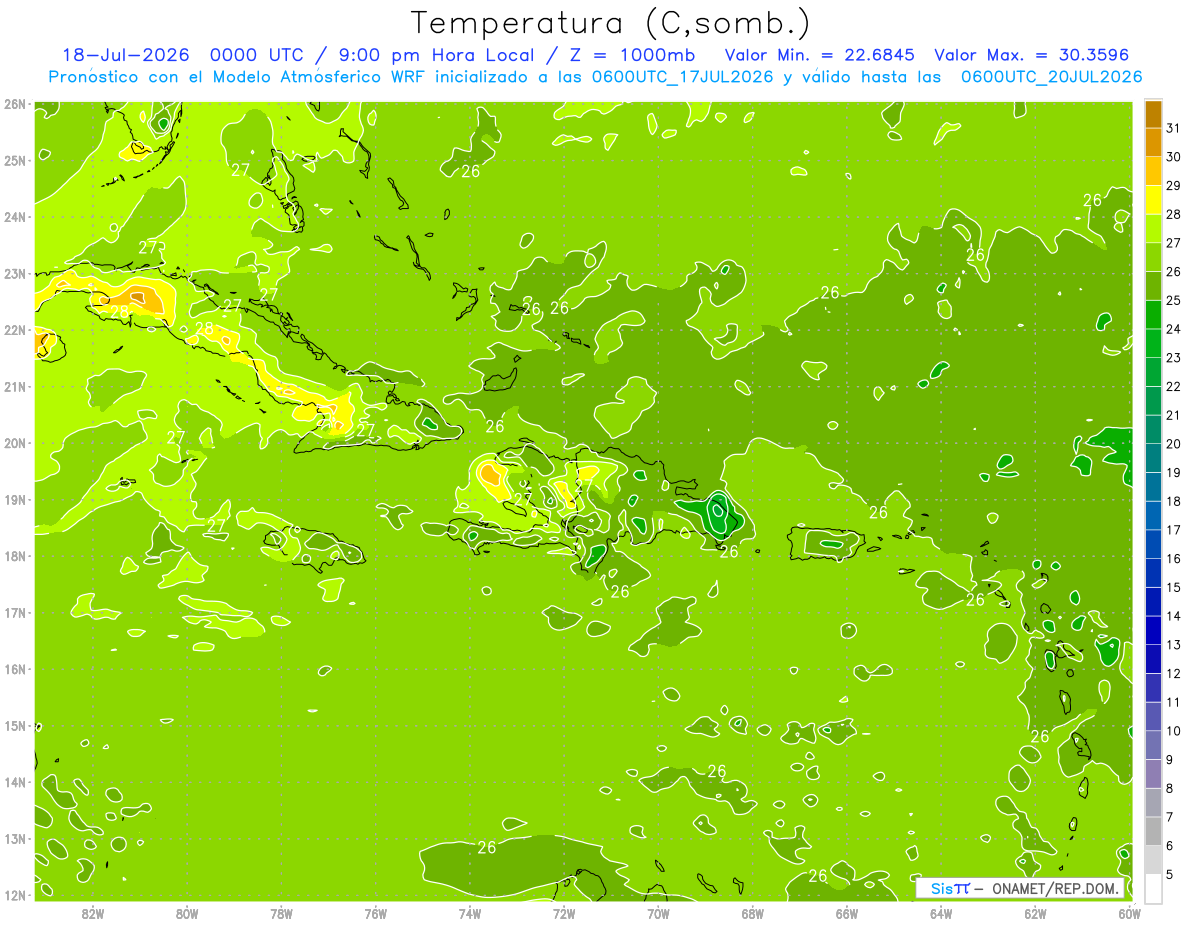Click the '25N' latitude axis label
The image size is (1200, 927).
click(14, 161)
